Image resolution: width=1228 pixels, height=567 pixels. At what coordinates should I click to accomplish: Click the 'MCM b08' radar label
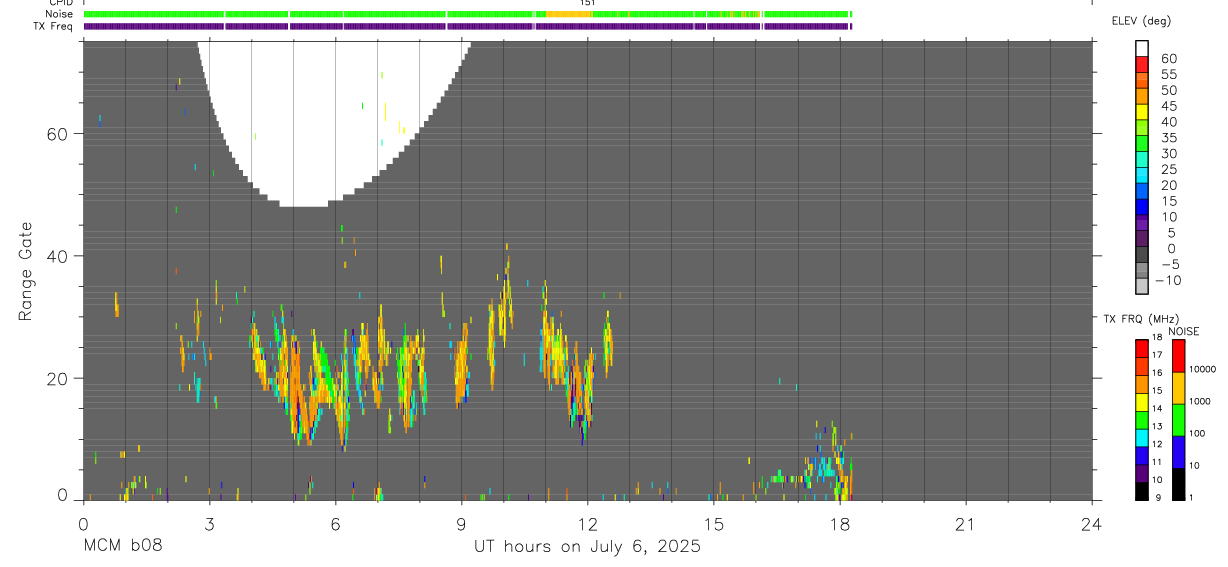tap(122, 546)
